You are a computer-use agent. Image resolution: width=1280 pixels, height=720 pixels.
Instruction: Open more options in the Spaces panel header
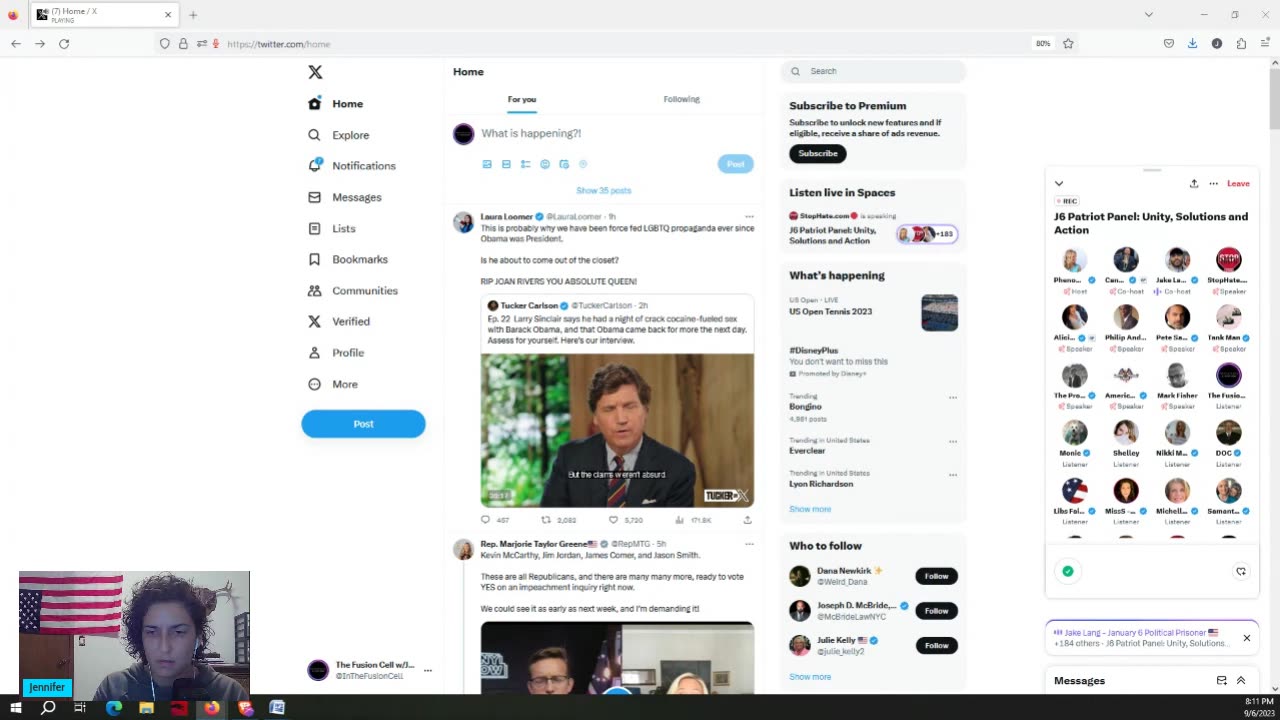coord(1213,184)
